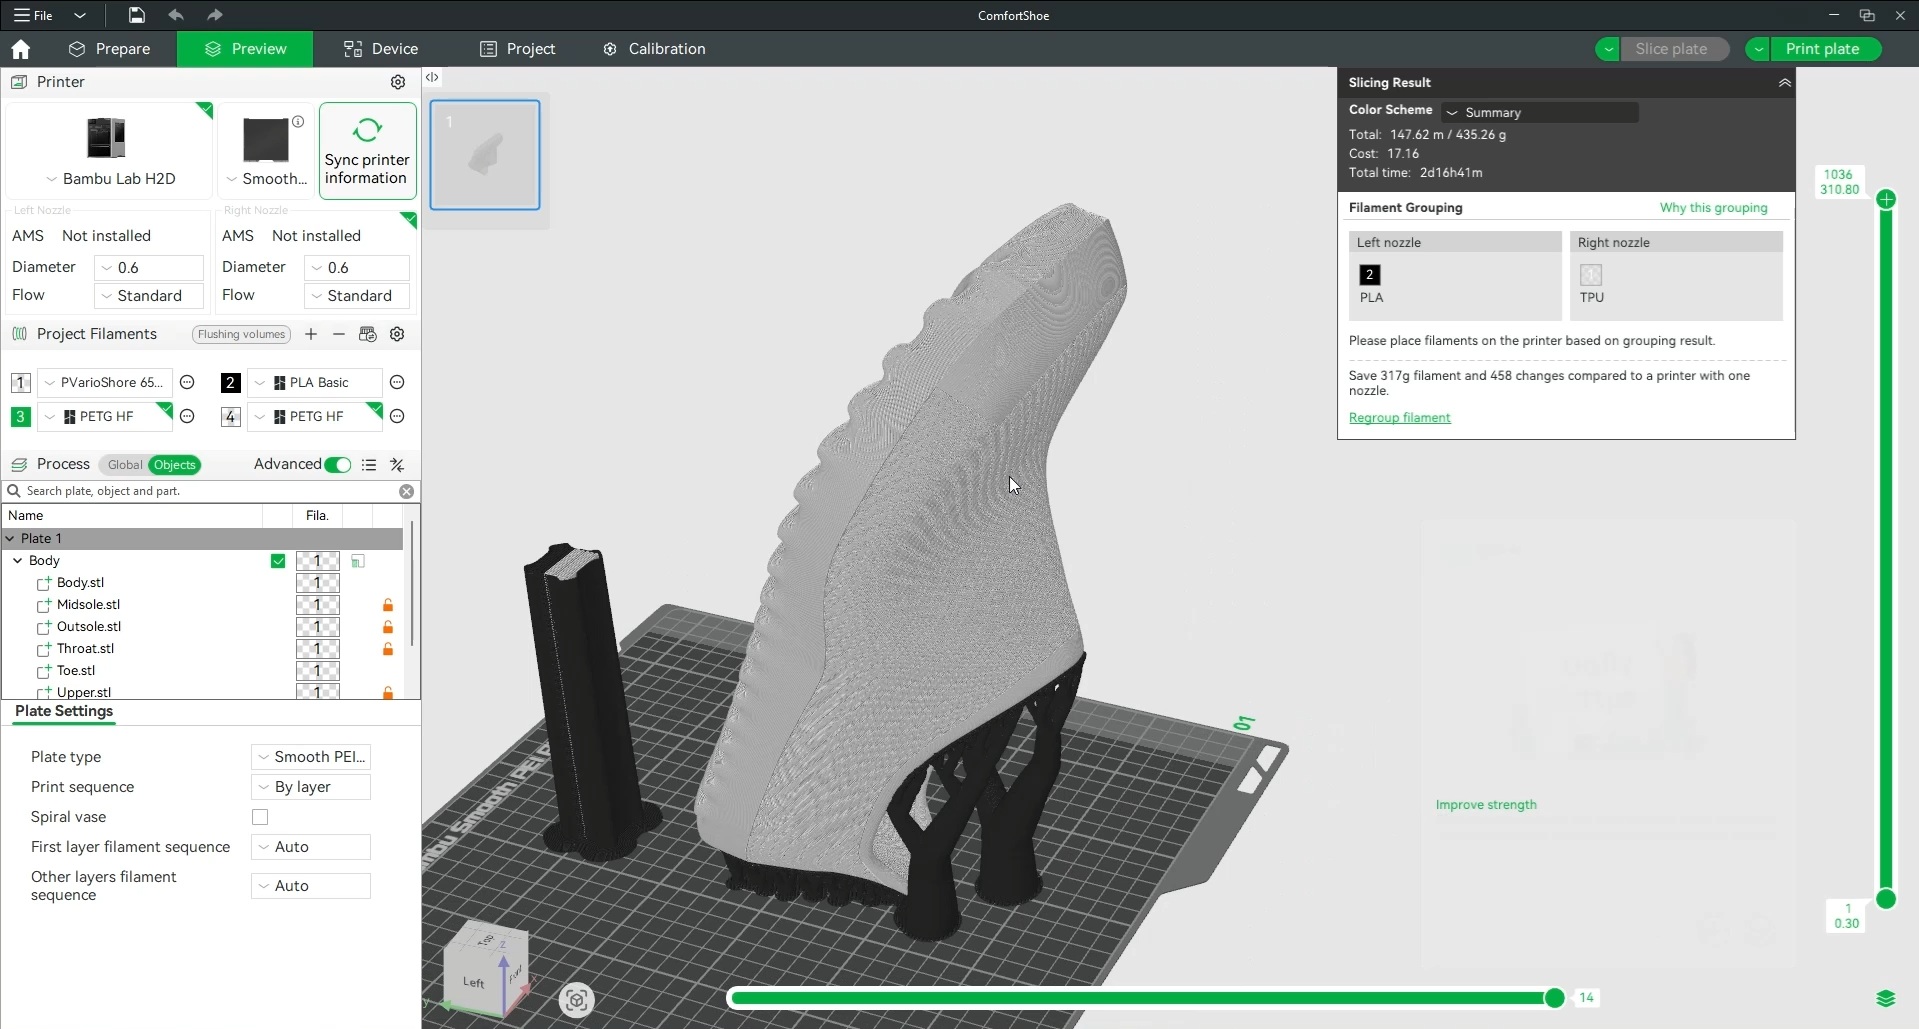
Task: Uncheck the Body object checkbox
Action: [x=278, y=561]
